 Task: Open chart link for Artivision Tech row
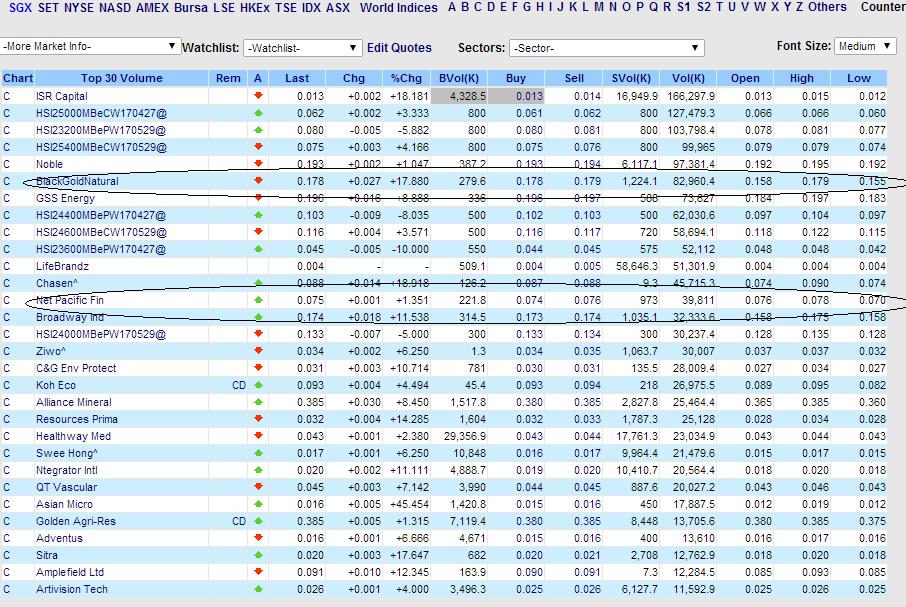6,590
